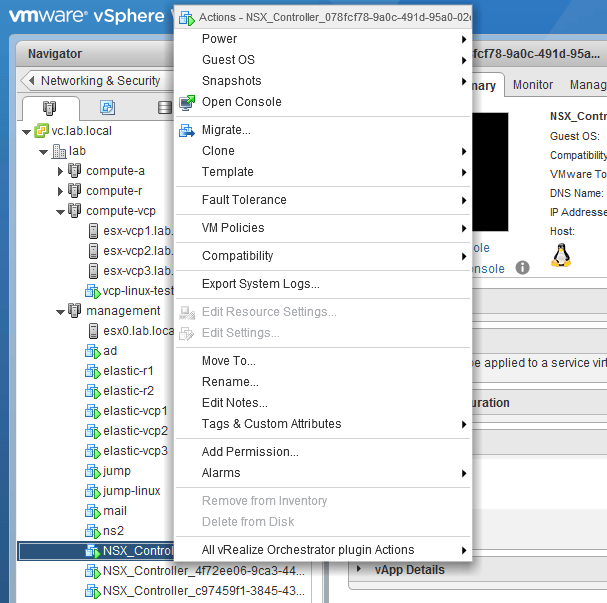Switch to the Monitor tab
607x603 pixels.
[533, 85]
